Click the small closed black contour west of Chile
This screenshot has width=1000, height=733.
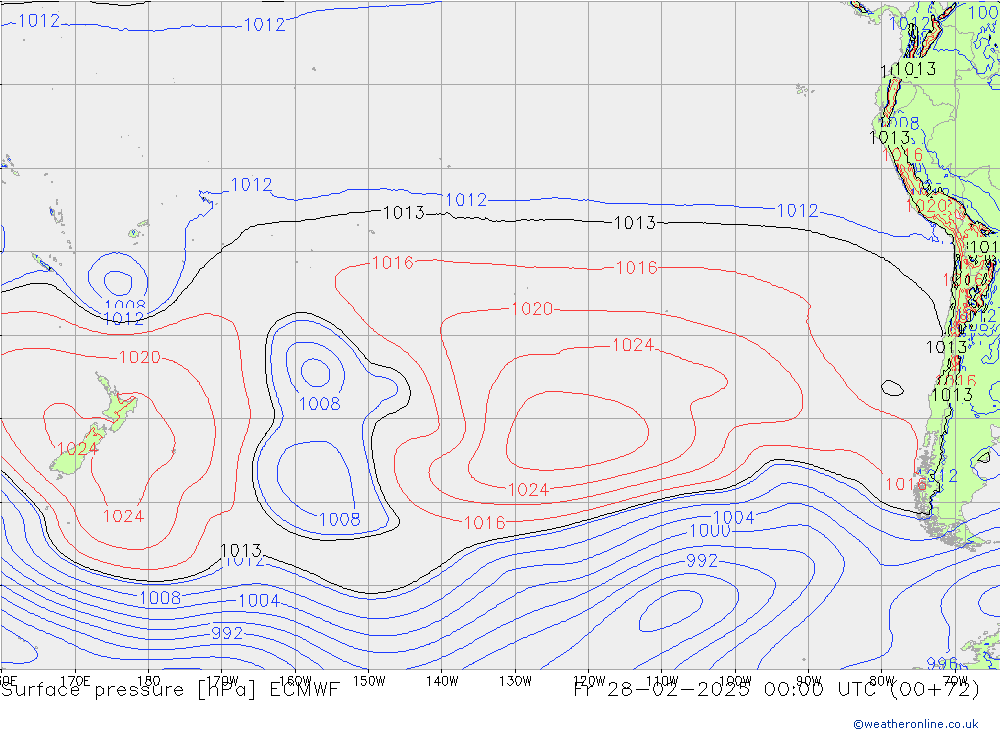click(892, 387)
